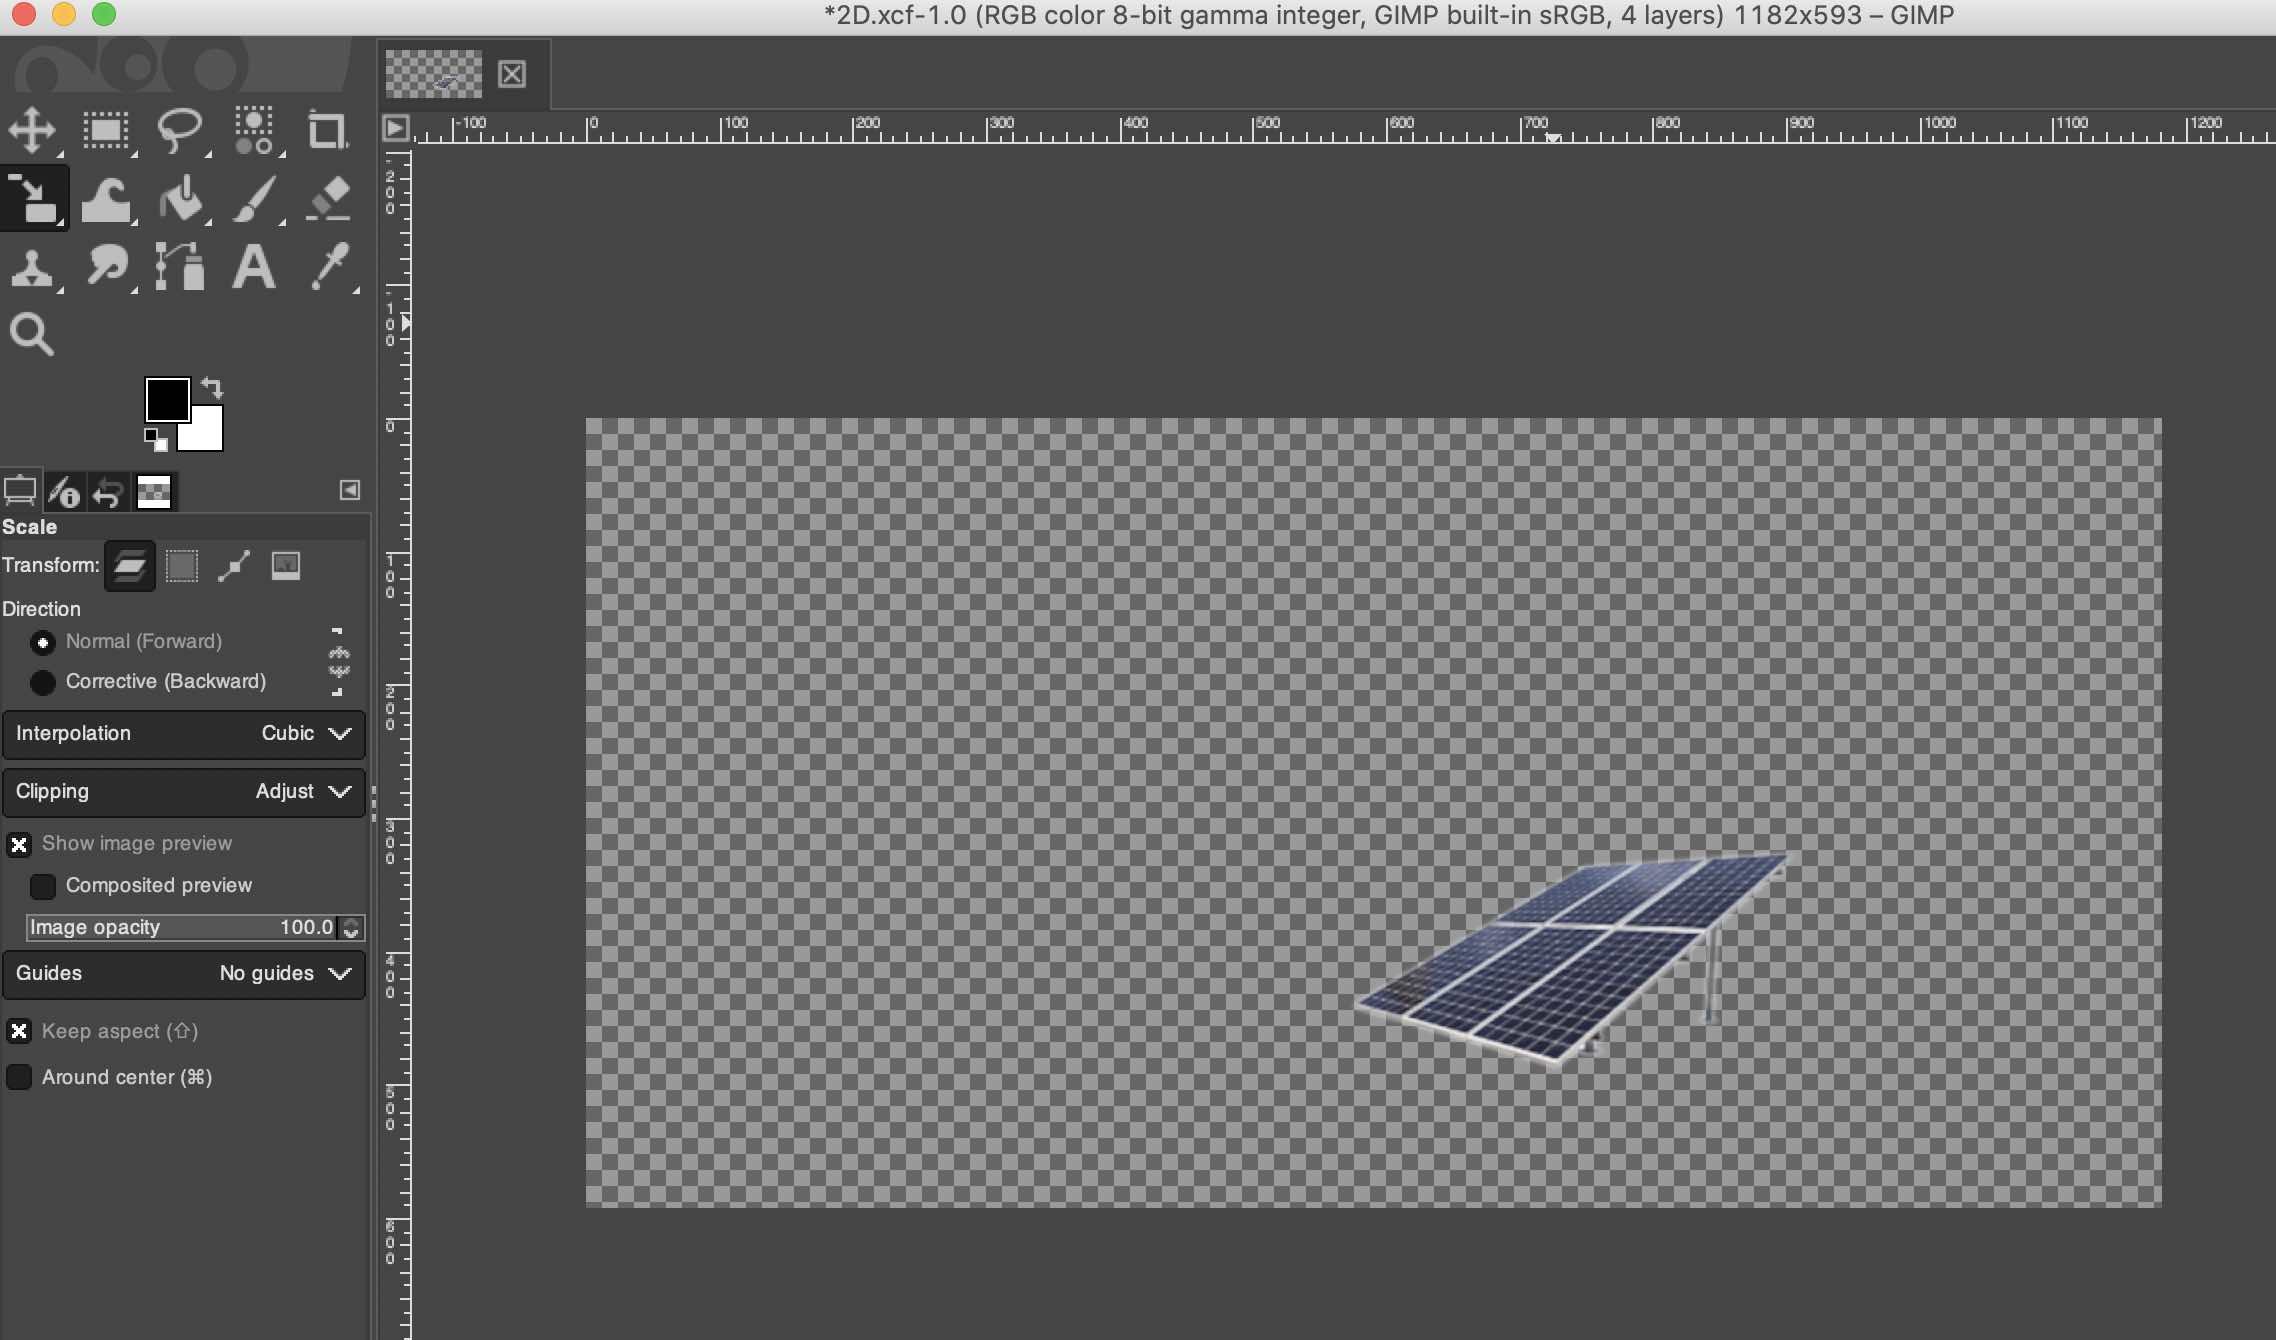Set transform target to Image
Image resolution: width=2276 pixels, height=1340 pixels.
286,566
